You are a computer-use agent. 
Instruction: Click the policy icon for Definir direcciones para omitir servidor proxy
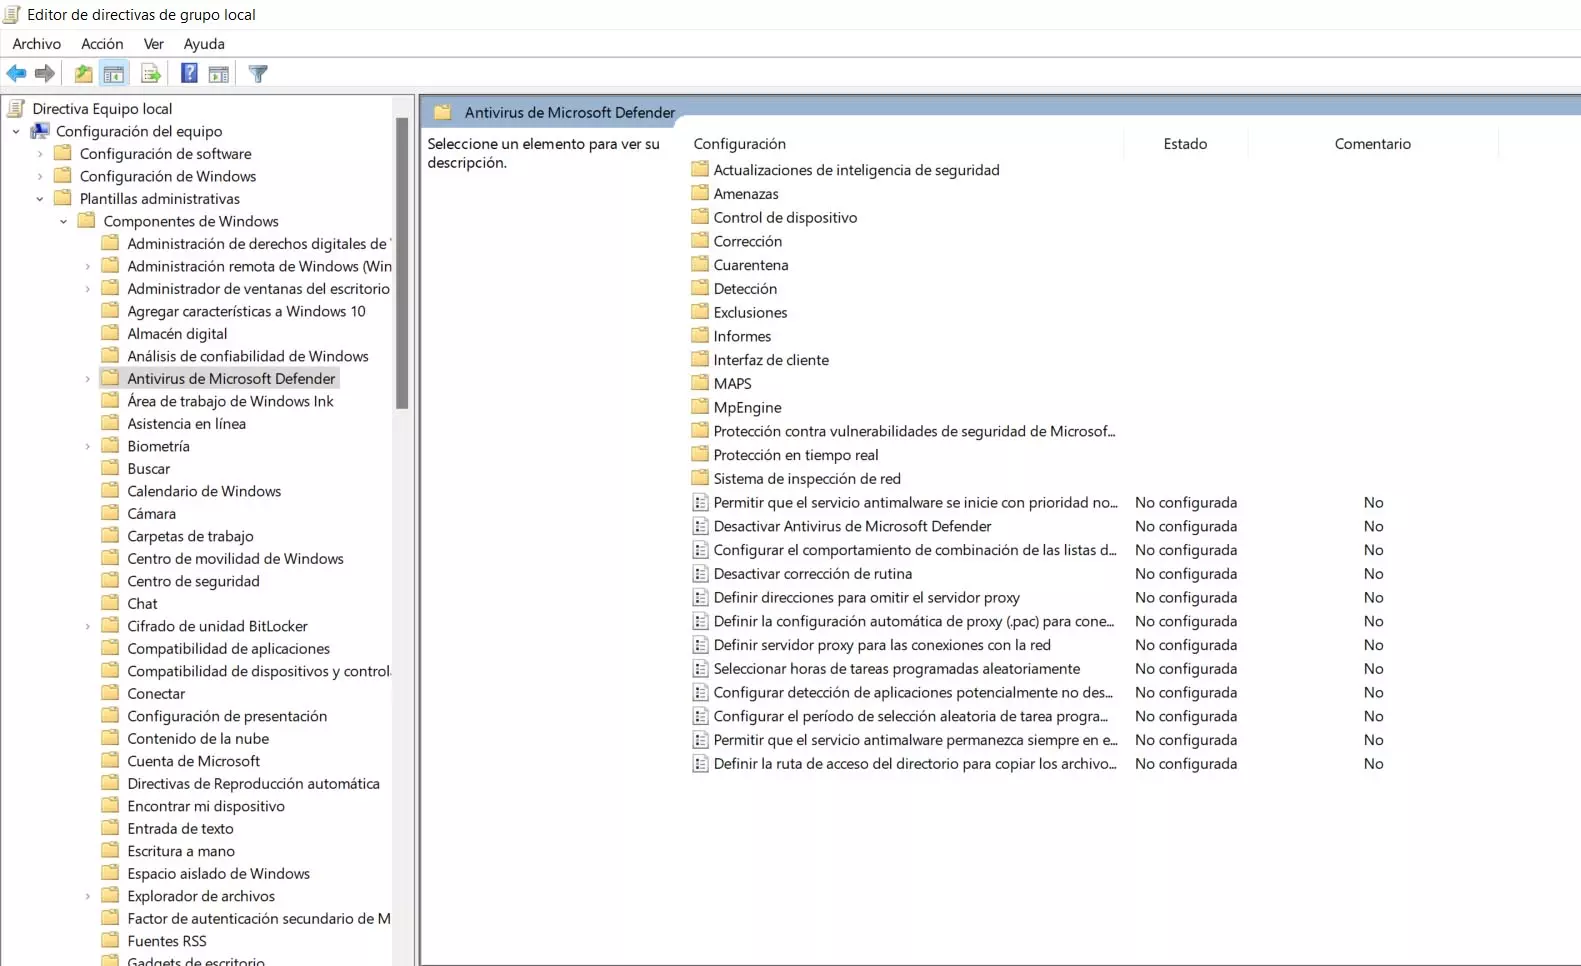pyautogui.click(x=701, y=597)
